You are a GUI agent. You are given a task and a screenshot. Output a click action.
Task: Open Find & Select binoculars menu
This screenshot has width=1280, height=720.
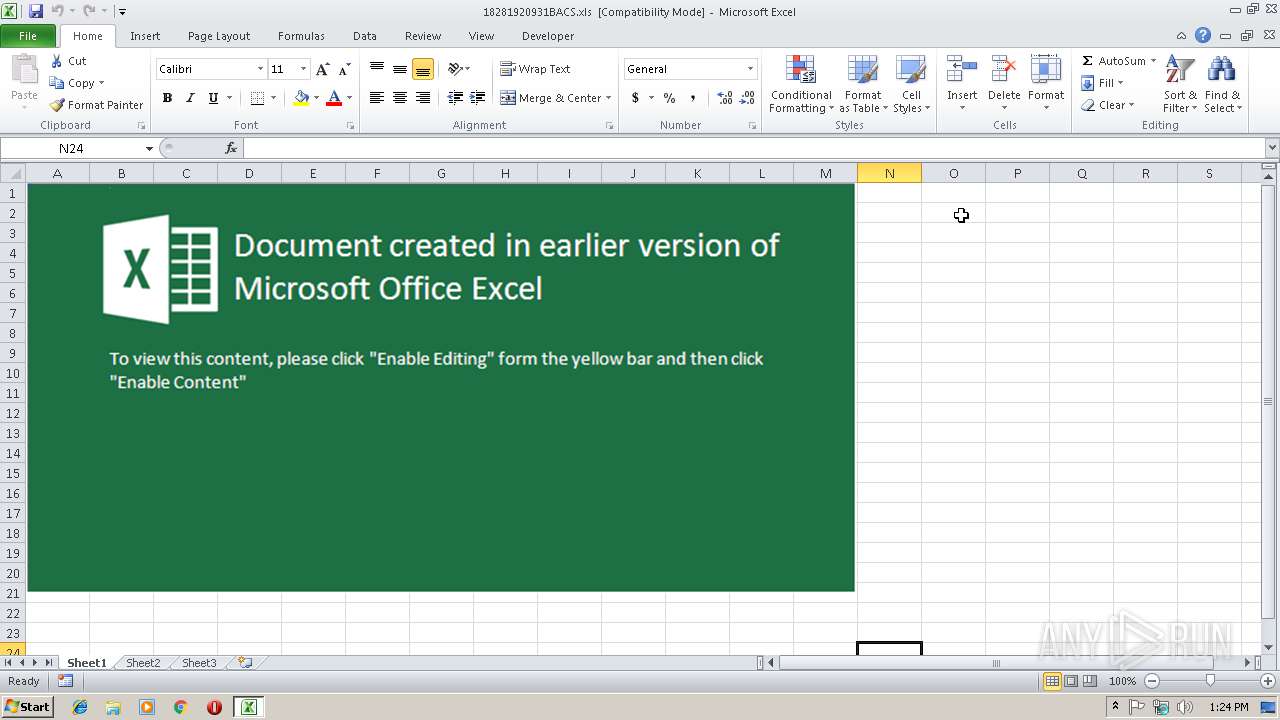(1222, 85)
